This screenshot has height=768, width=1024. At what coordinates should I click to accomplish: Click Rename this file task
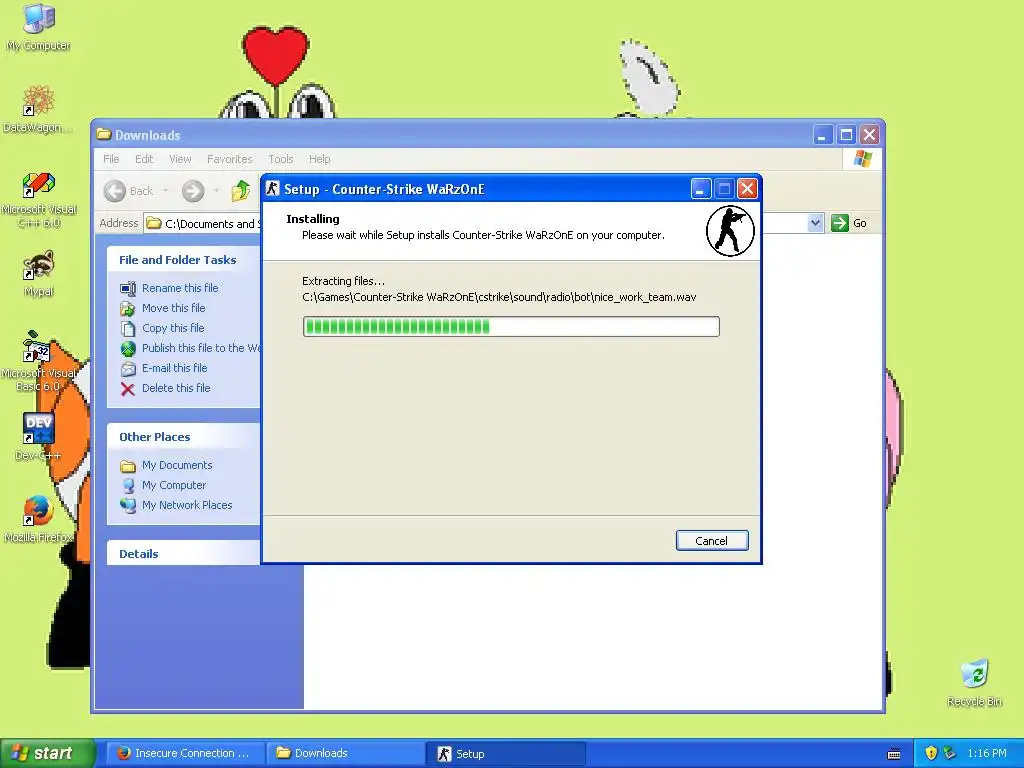tap(180, 288)
